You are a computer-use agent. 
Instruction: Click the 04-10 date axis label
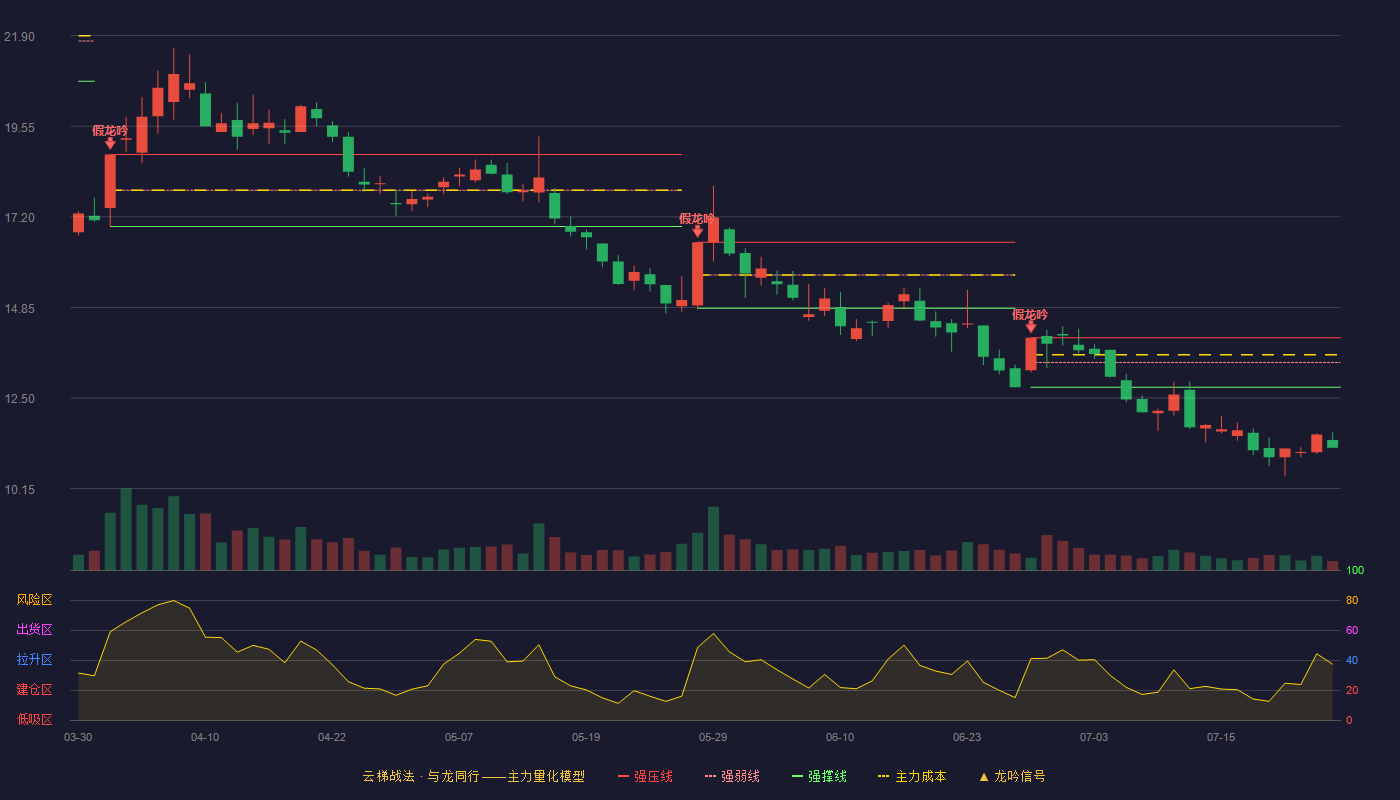(205, 738)
